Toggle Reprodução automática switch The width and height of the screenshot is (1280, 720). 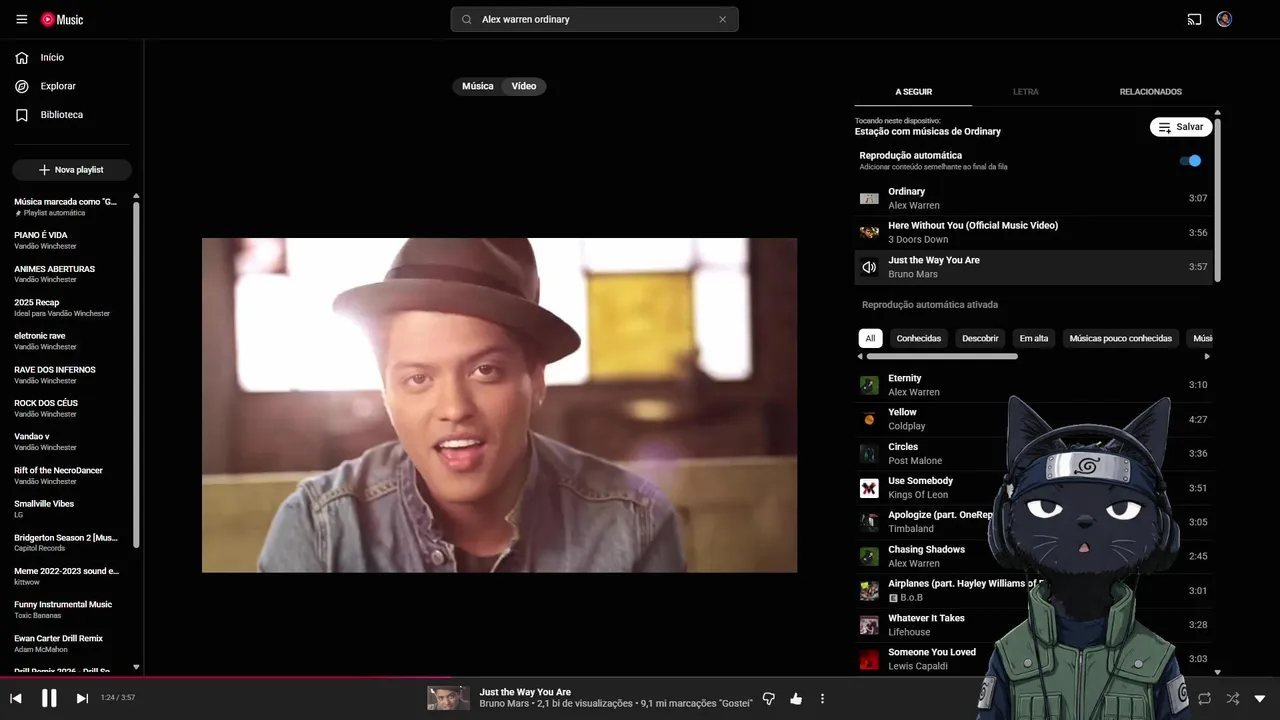(1190, 160)
